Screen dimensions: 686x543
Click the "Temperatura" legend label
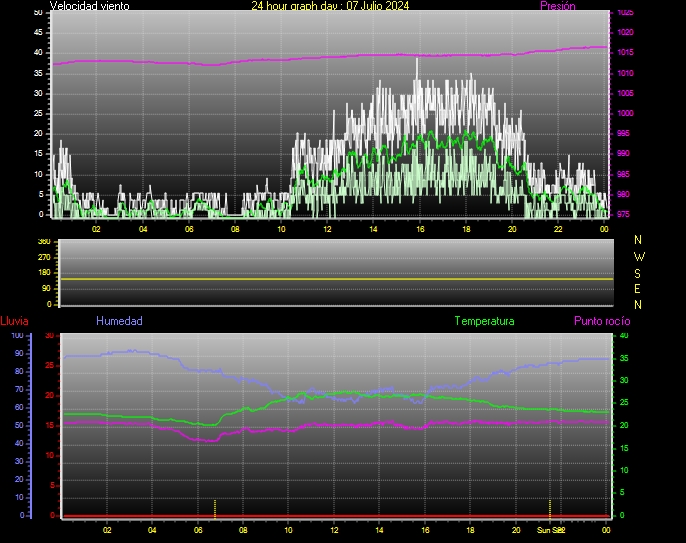click(484, 321)
